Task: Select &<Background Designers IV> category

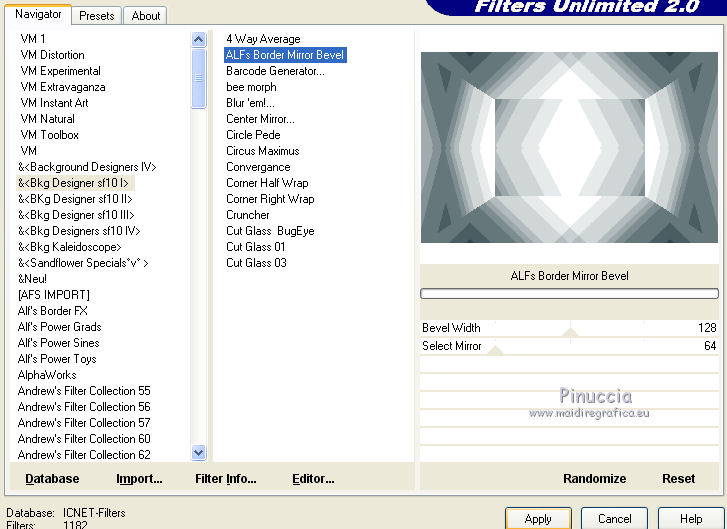Action: (87, 167)
